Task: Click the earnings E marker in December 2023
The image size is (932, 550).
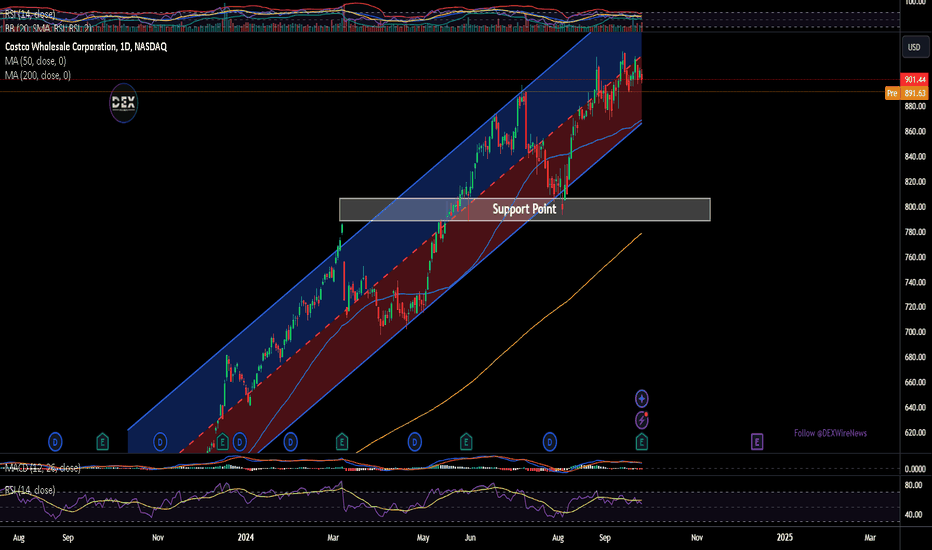Action: [x=222, y=442]
